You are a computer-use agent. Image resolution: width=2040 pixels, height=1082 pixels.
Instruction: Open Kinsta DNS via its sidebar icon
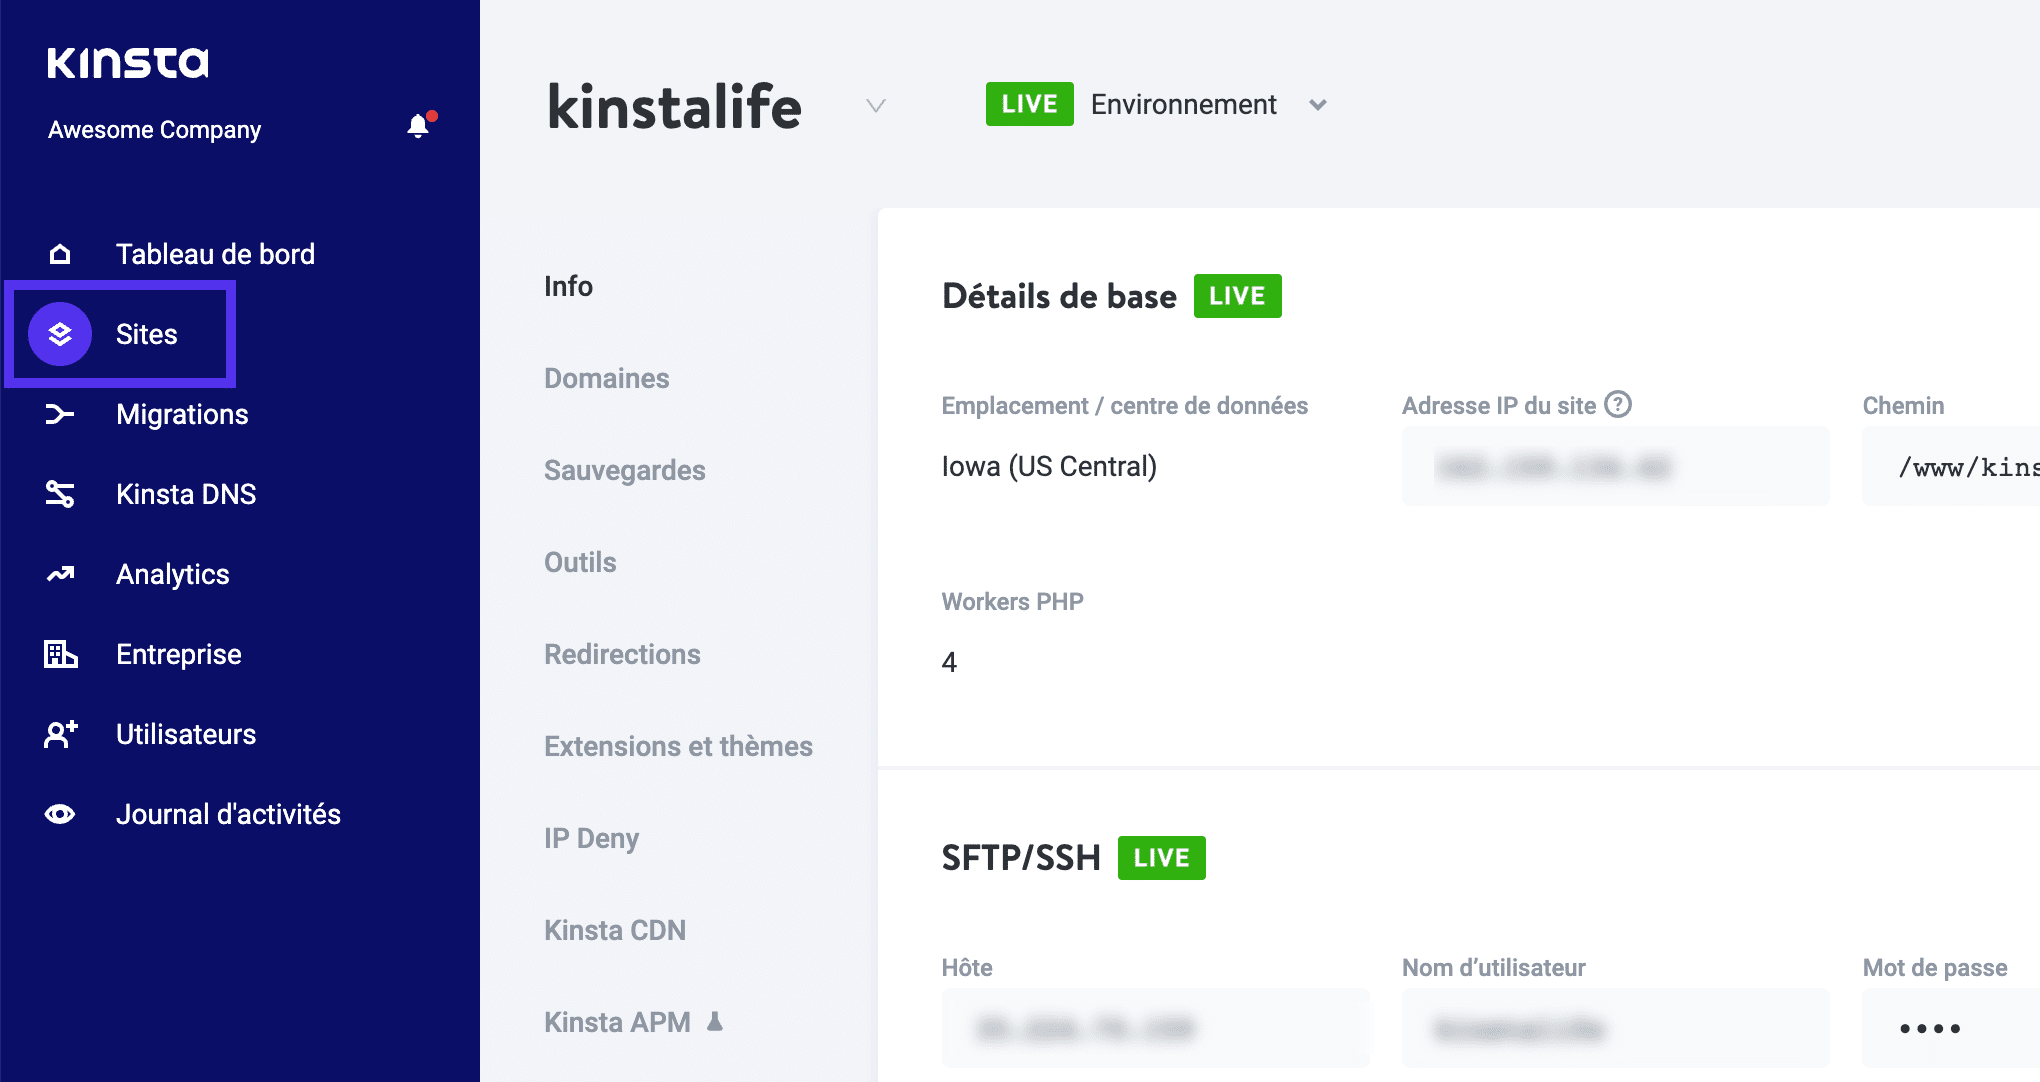61,493
